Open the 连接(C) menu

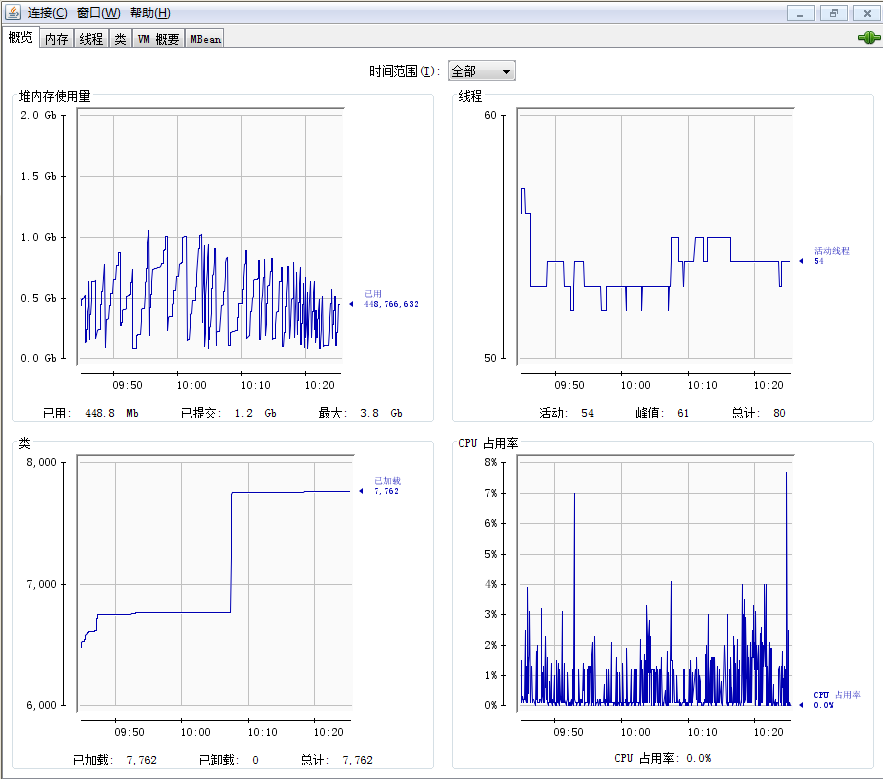[x=48, y=13]
